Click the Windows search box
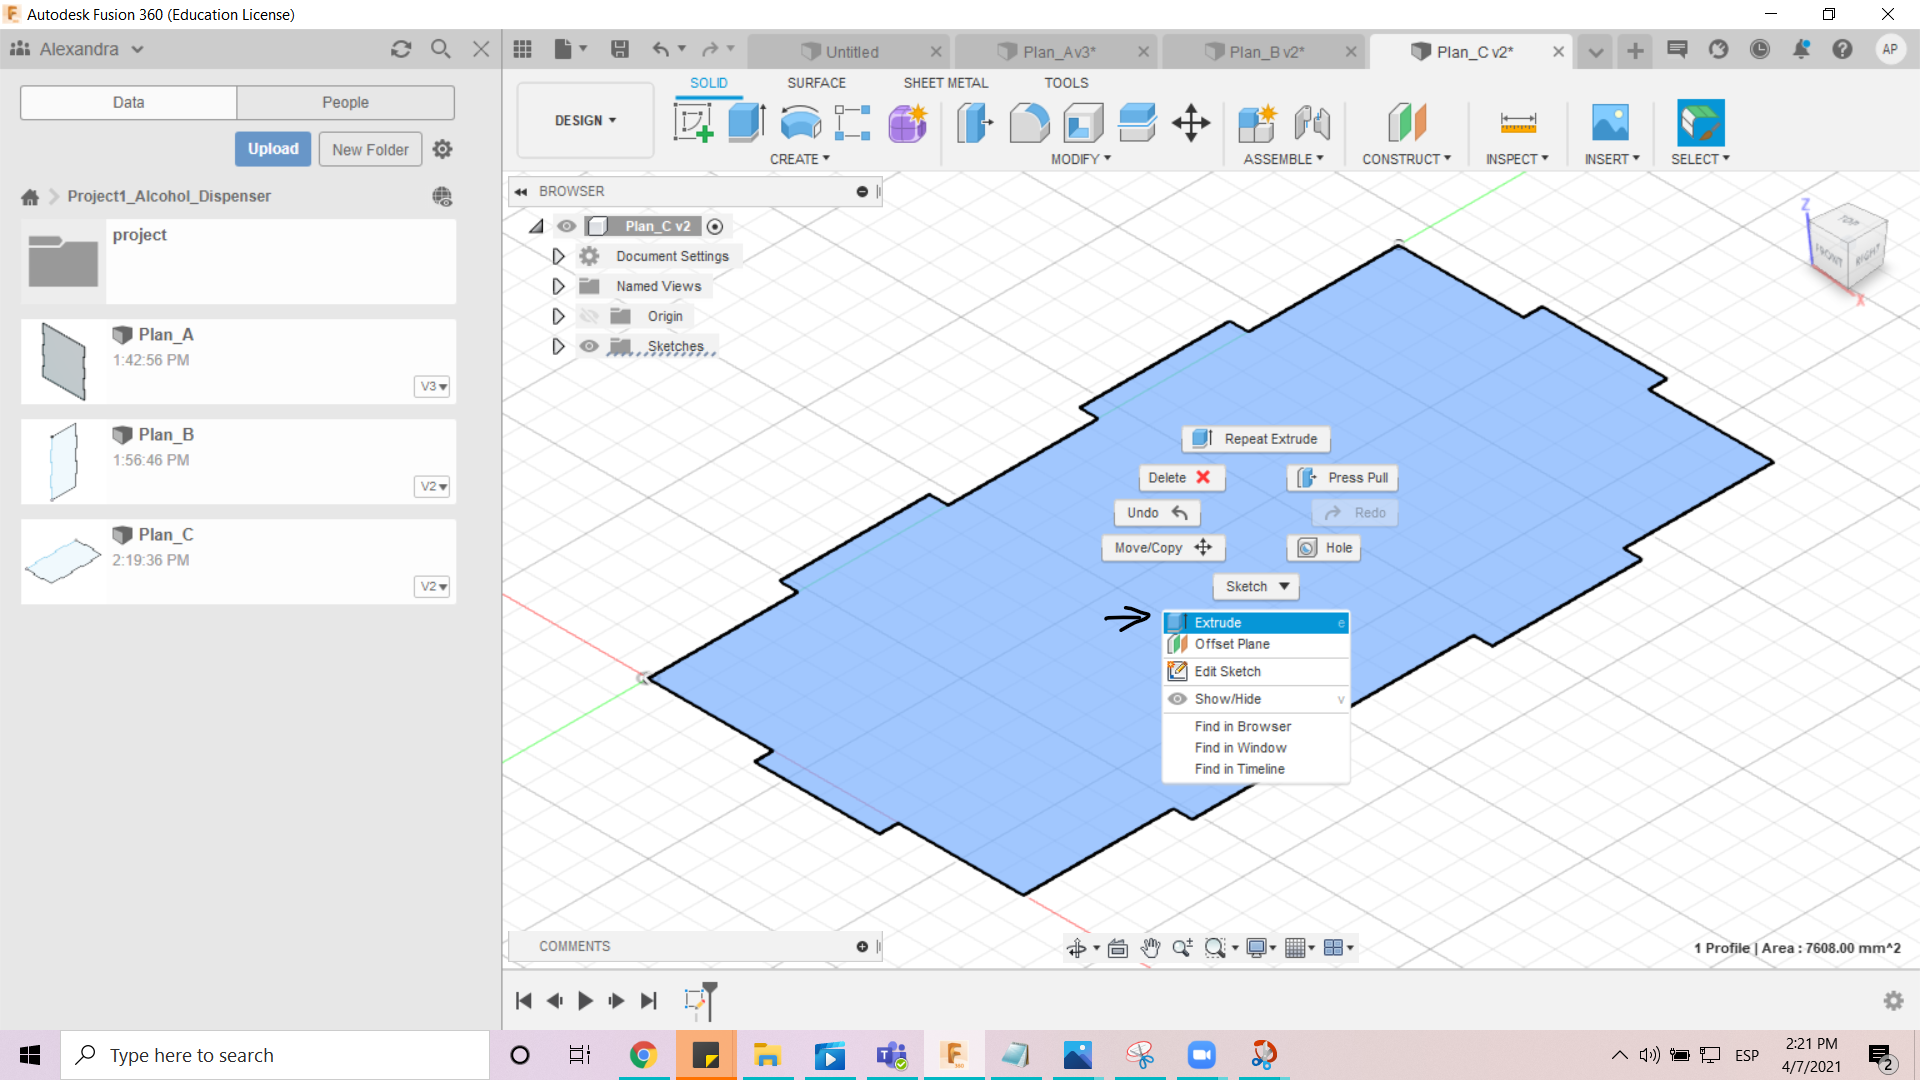The height and width of the screenshot is (1080, 1920). pyautogui.click(x=275, y=1055)
